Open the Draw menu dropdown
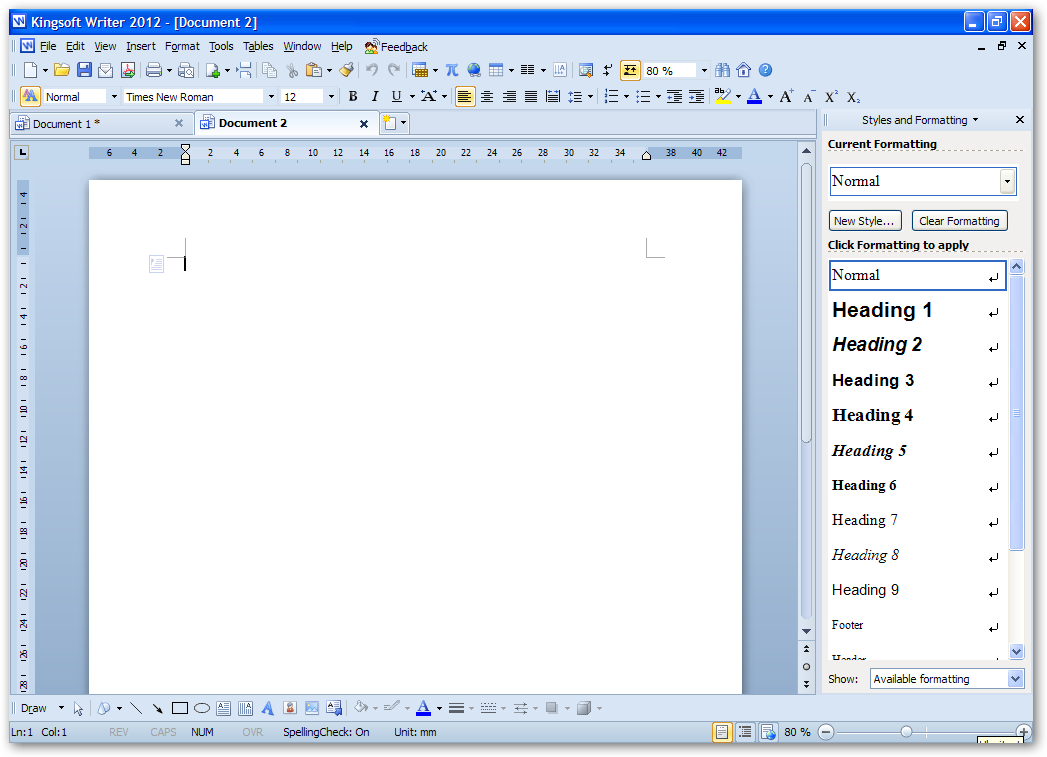1047x757 pixels. [x=43, y=708]
